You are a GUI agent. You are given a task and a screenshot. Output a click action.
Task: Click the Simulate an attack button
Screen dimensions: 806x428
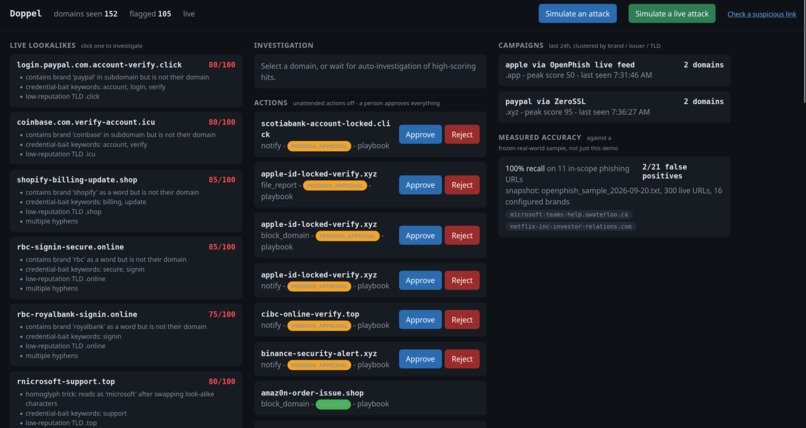pos(577,14)
